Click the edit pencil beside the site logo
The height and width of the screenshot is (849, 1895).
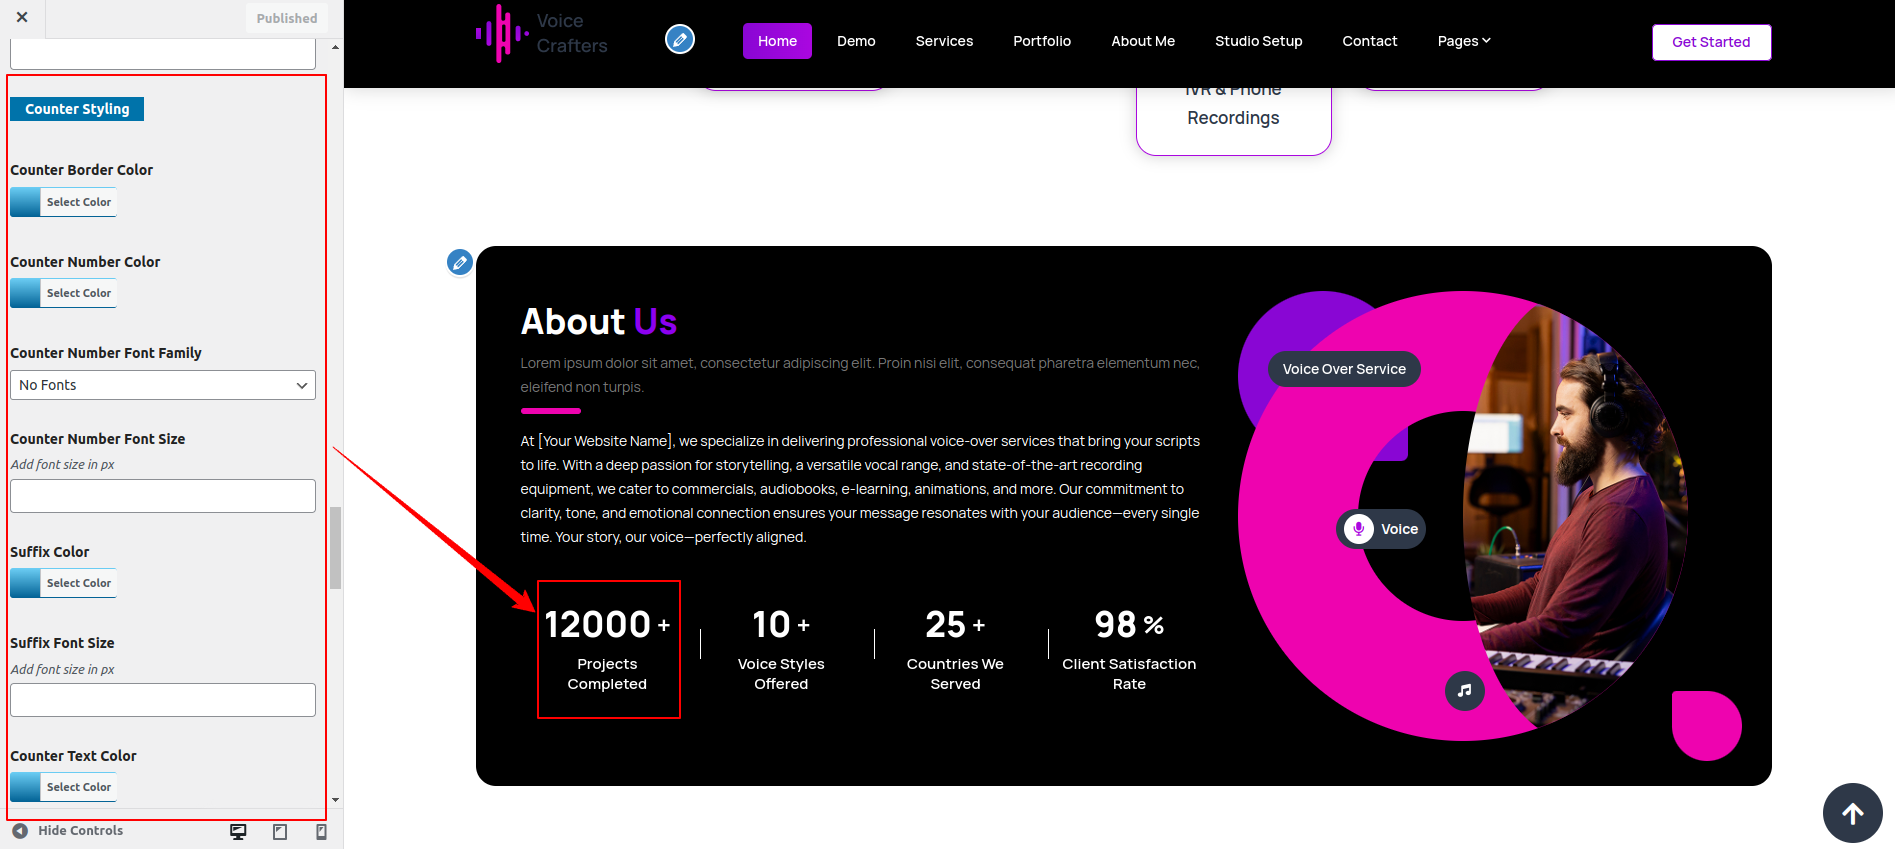[x=680, y=40]
